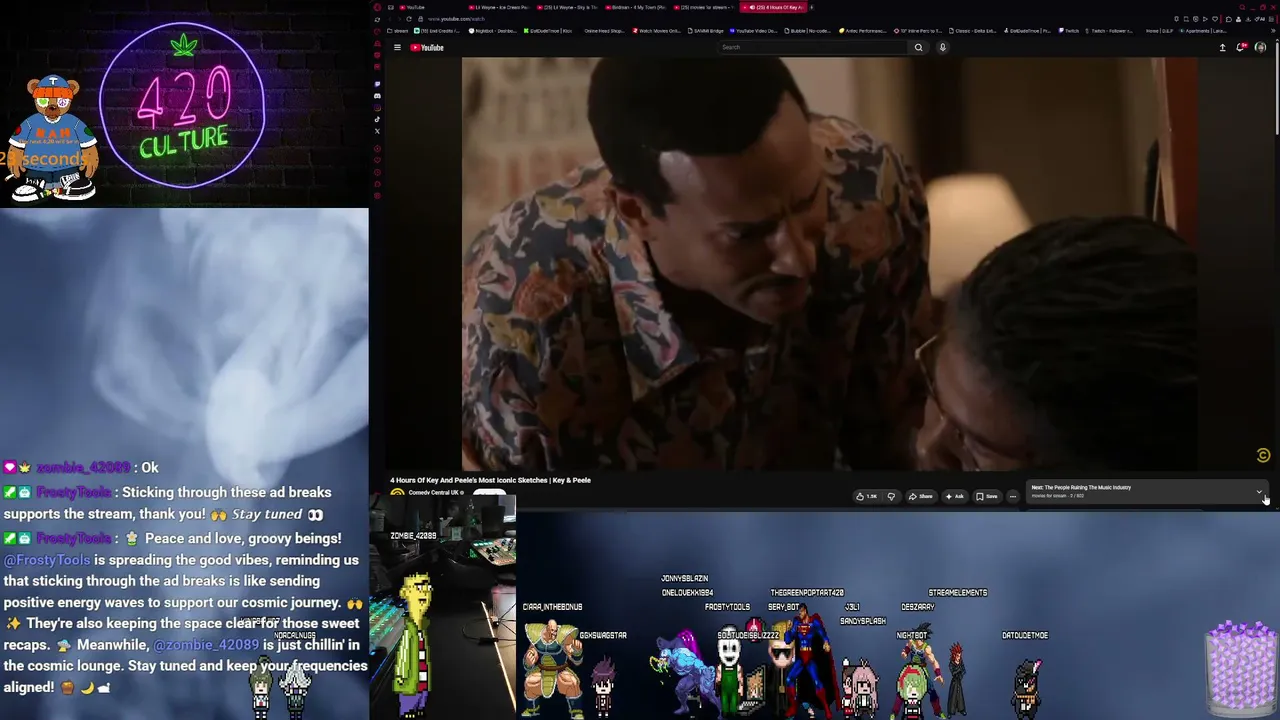
Task: Open YouTube notifications bell
Action: 1241,47
